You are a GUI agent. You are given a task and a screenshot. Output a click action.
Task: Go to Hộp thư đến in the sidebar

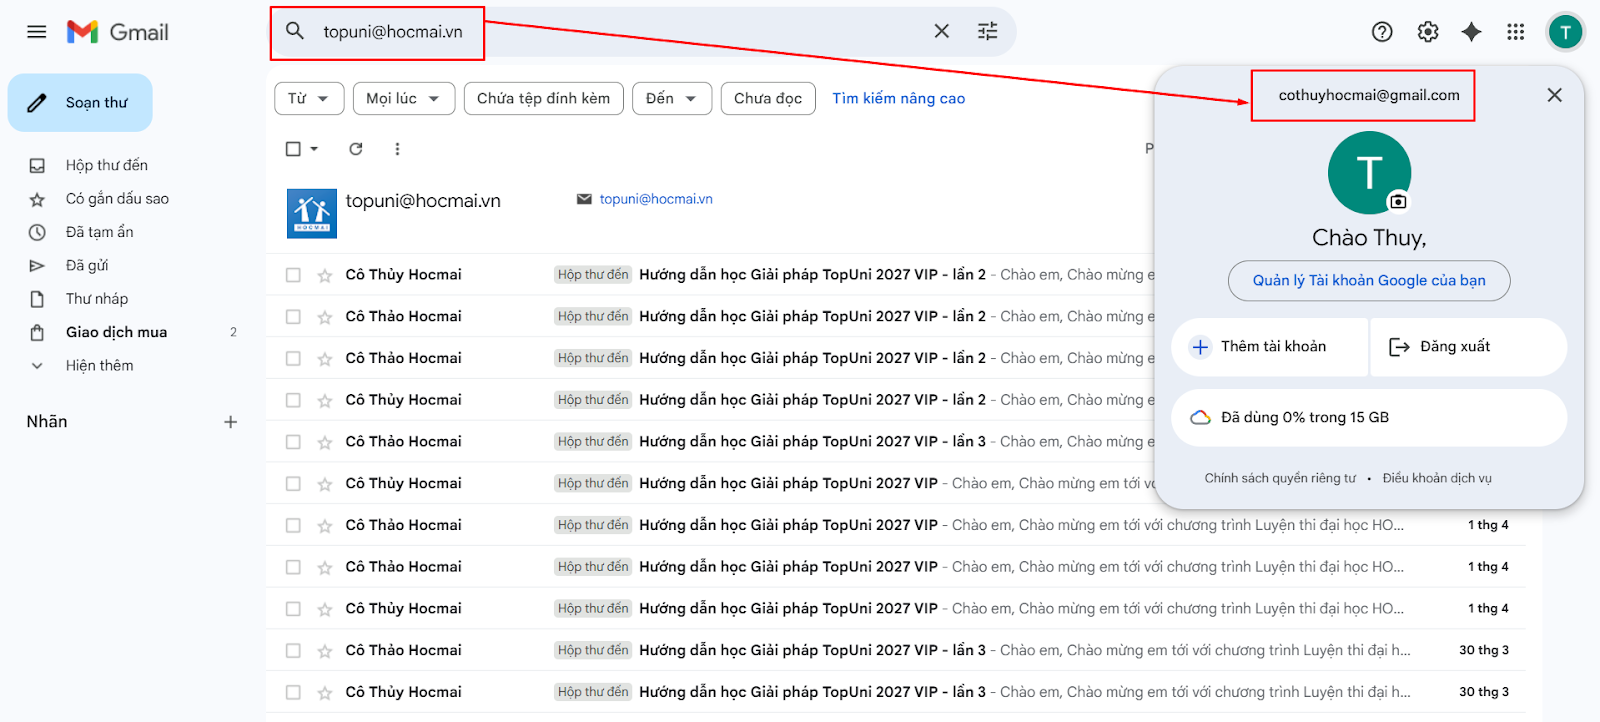pos(106,165)
